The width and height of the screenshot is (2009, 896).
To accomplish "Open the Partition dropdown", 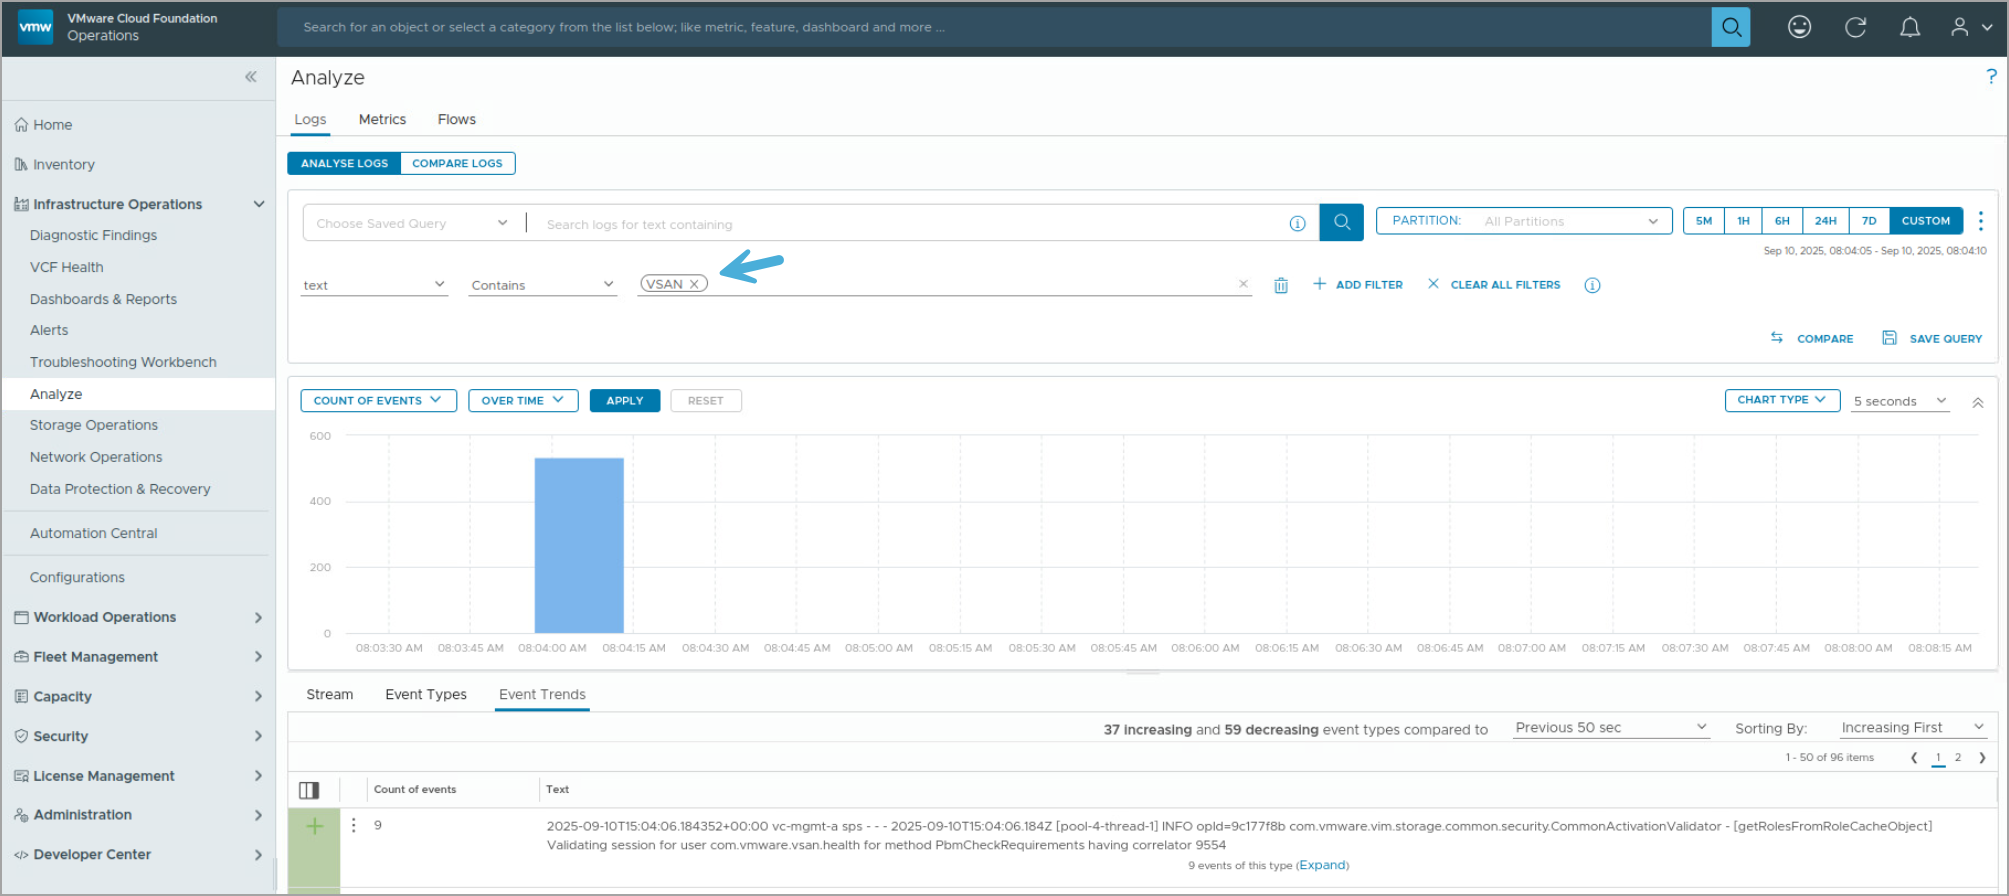I will (1524, 221).
